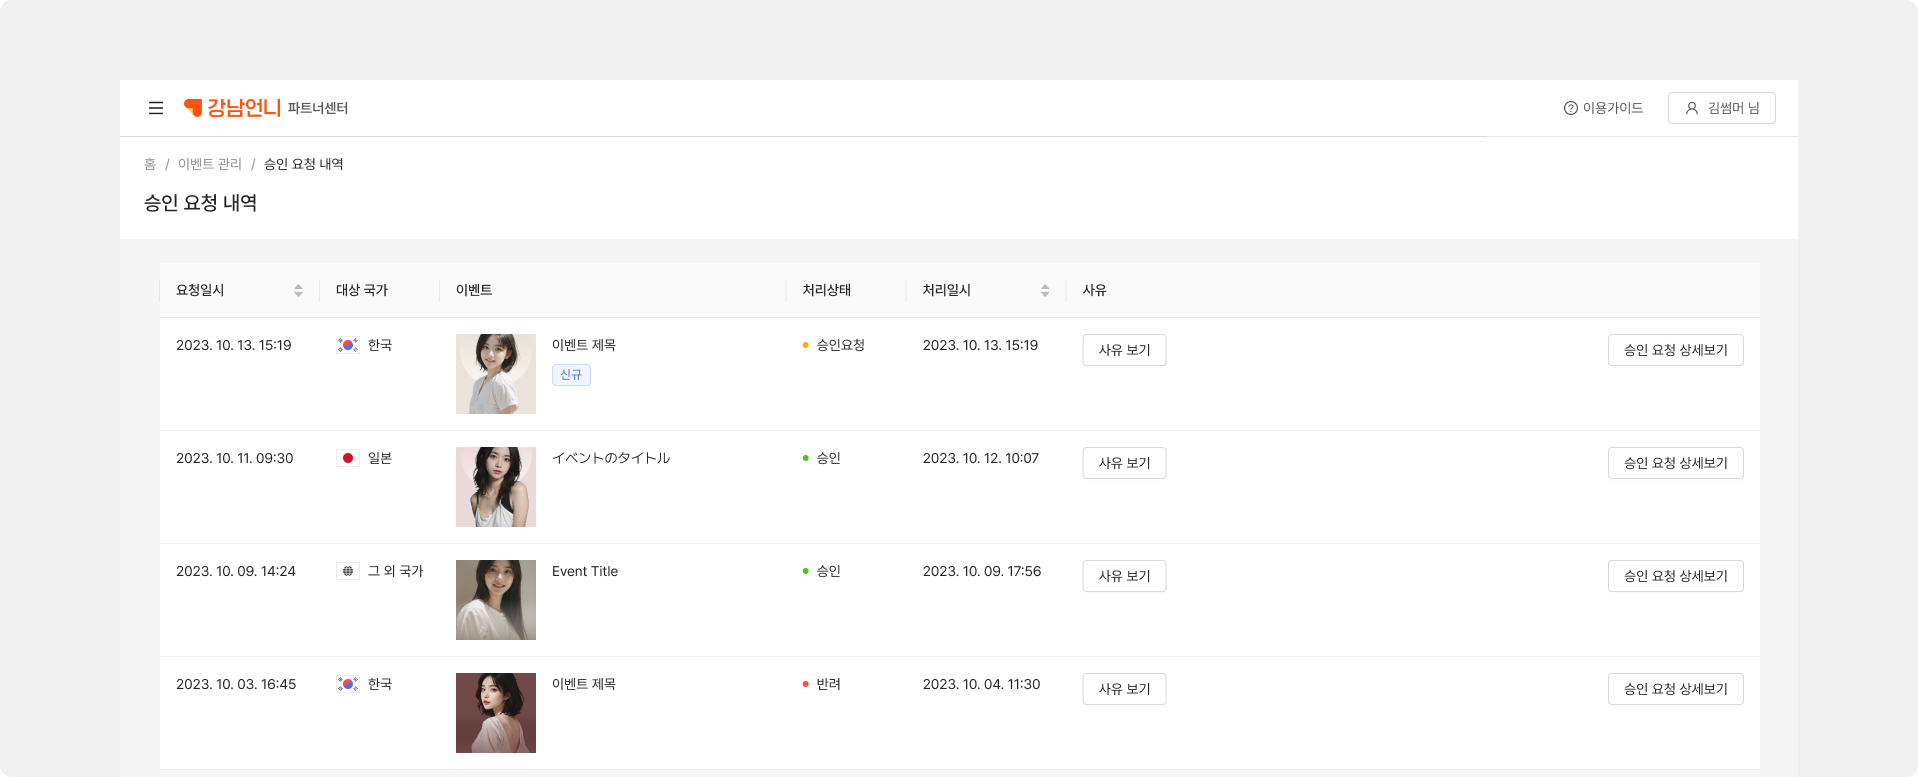Viewport: 1918px width, 777px height.
Task: Click the 강남언니 orange logo
Action: coord(233,108)
